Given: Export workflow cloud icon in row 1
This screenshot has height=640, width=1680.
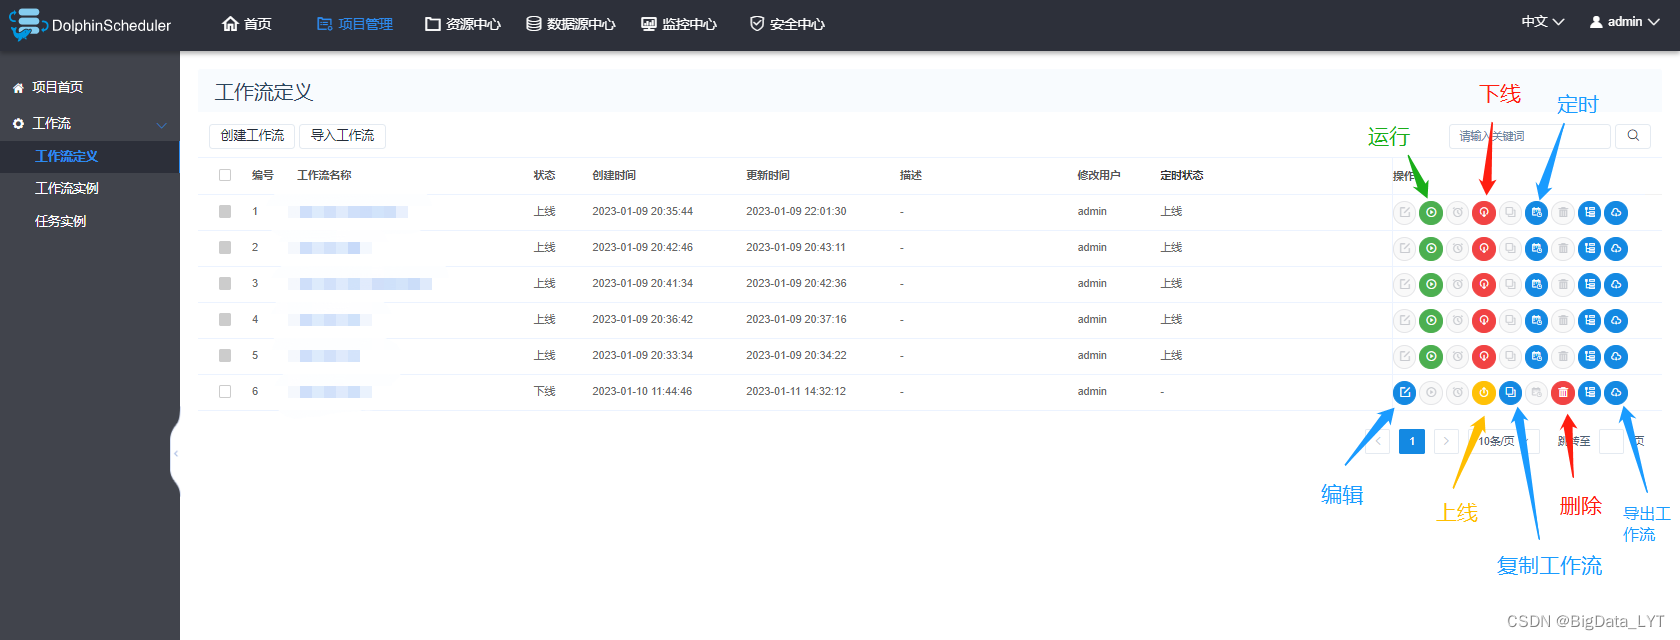Looking at the screenshot, I should pos(1616,212).
